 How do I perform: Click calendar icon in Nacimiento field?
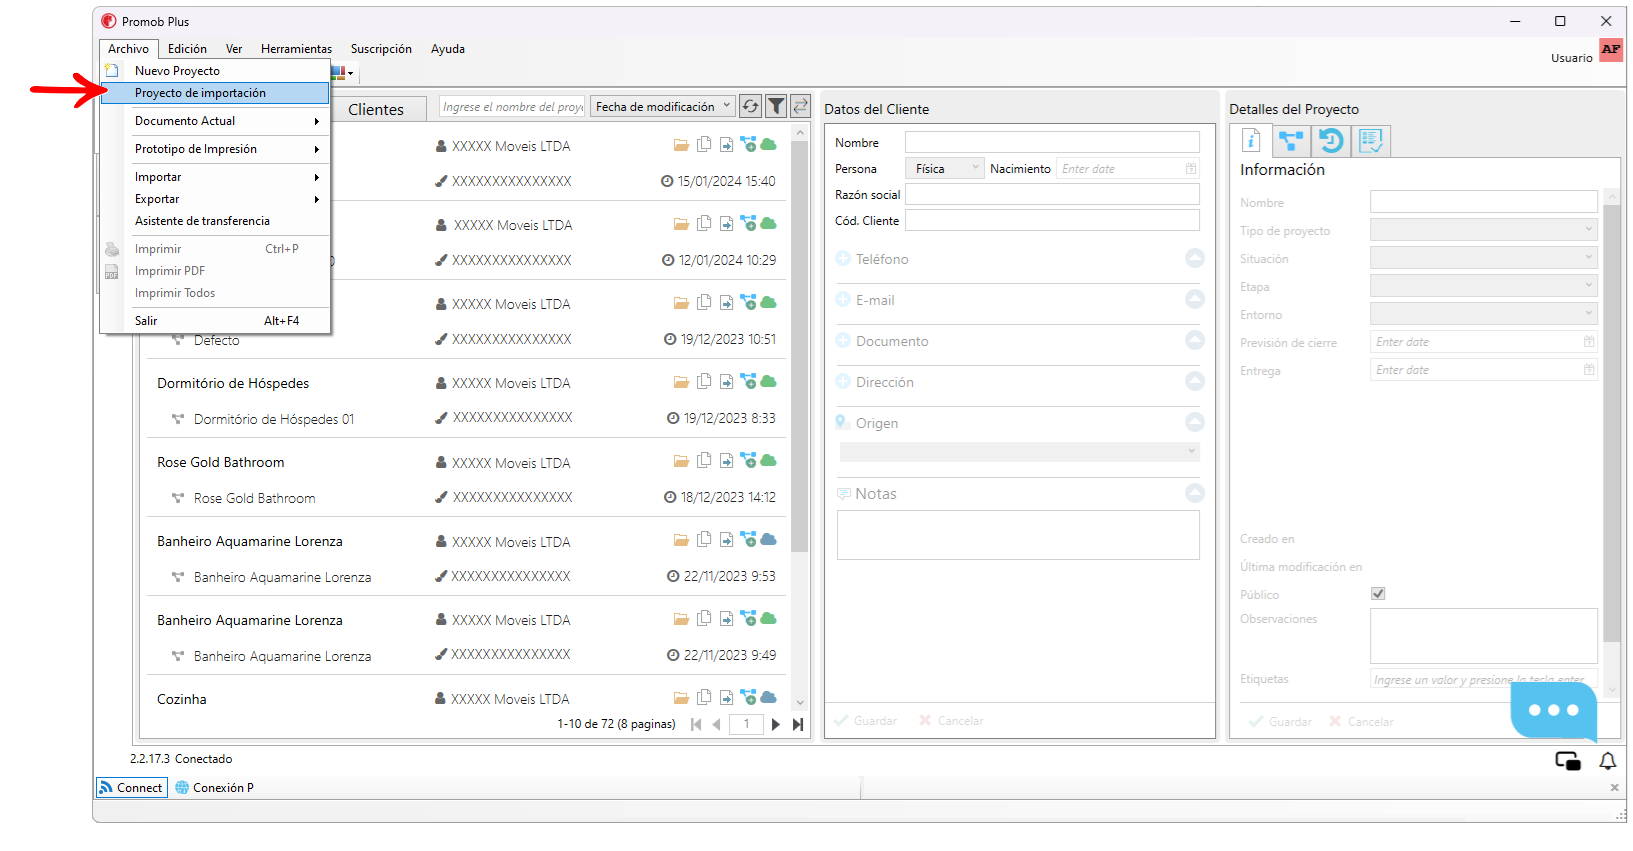coord(1190,168)
